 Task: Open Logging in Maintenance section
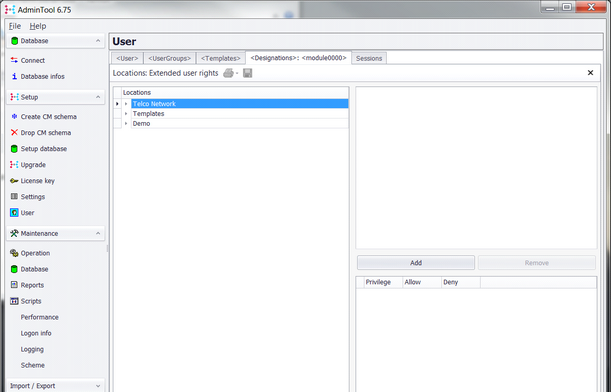(32, 349)
